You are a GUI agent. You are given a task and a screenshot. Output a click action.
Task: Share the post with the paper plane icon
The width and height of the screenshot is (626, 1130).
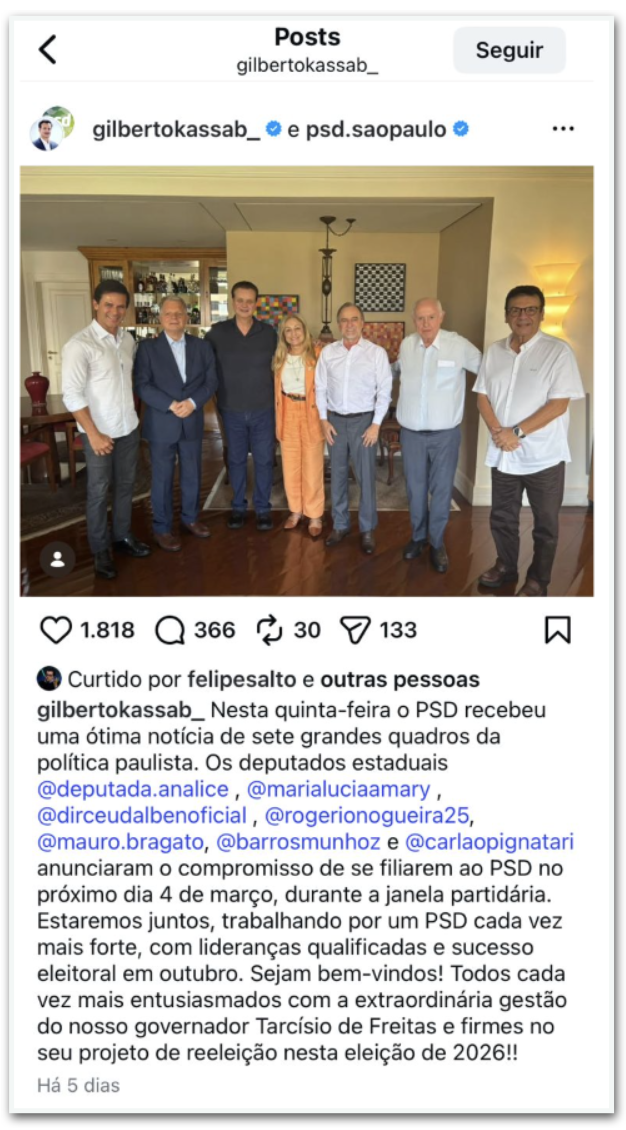point(354,631)
